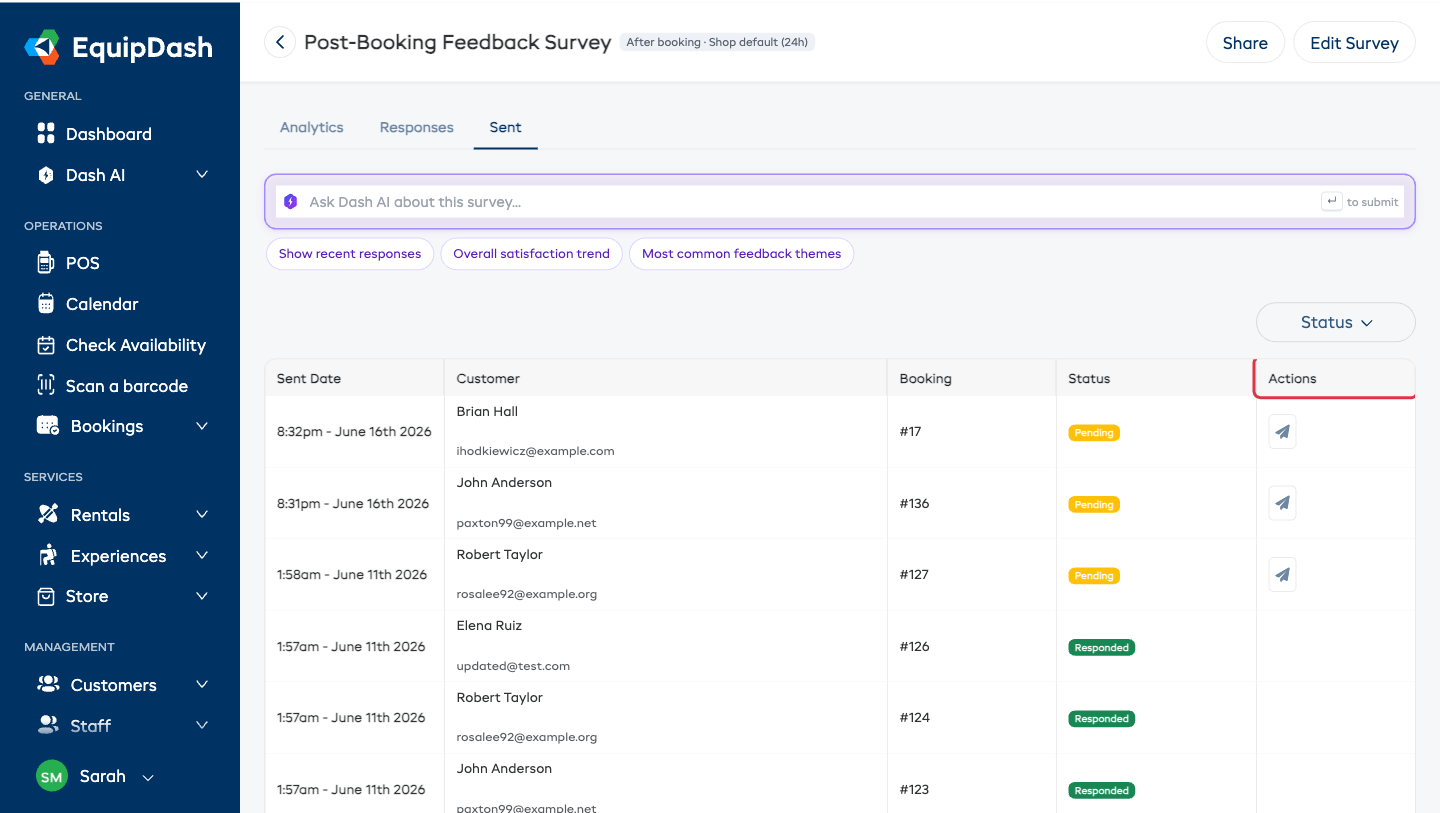Switch to the Analytics tab

[x=312, y=127]
